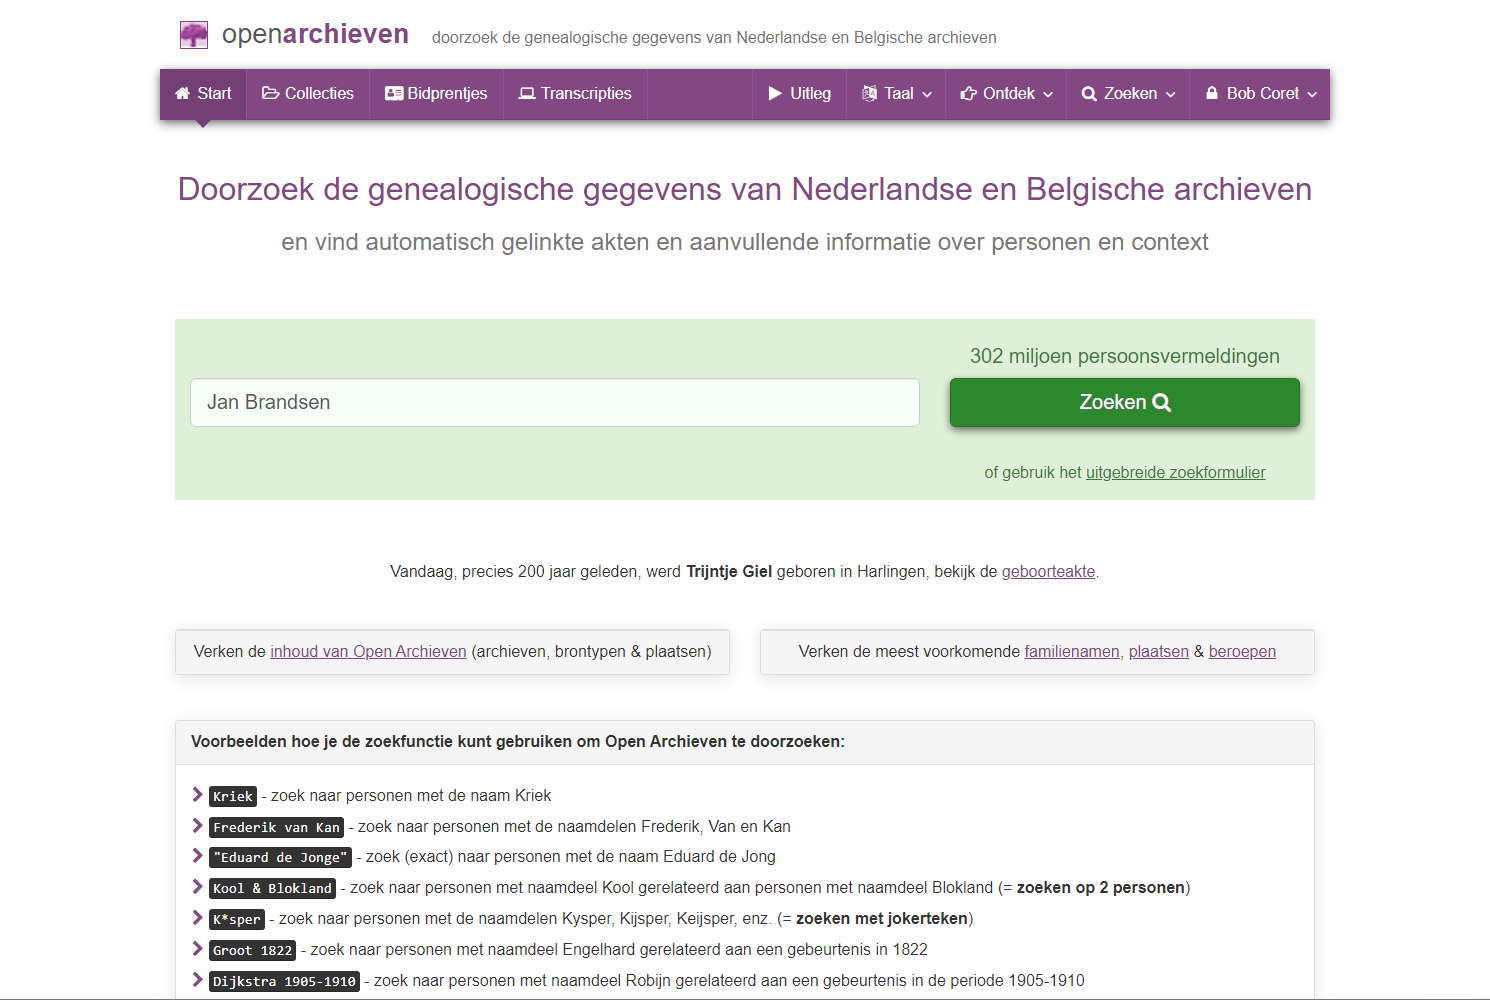Click the play icon beside Uitleg

click(x=775, y=94)
